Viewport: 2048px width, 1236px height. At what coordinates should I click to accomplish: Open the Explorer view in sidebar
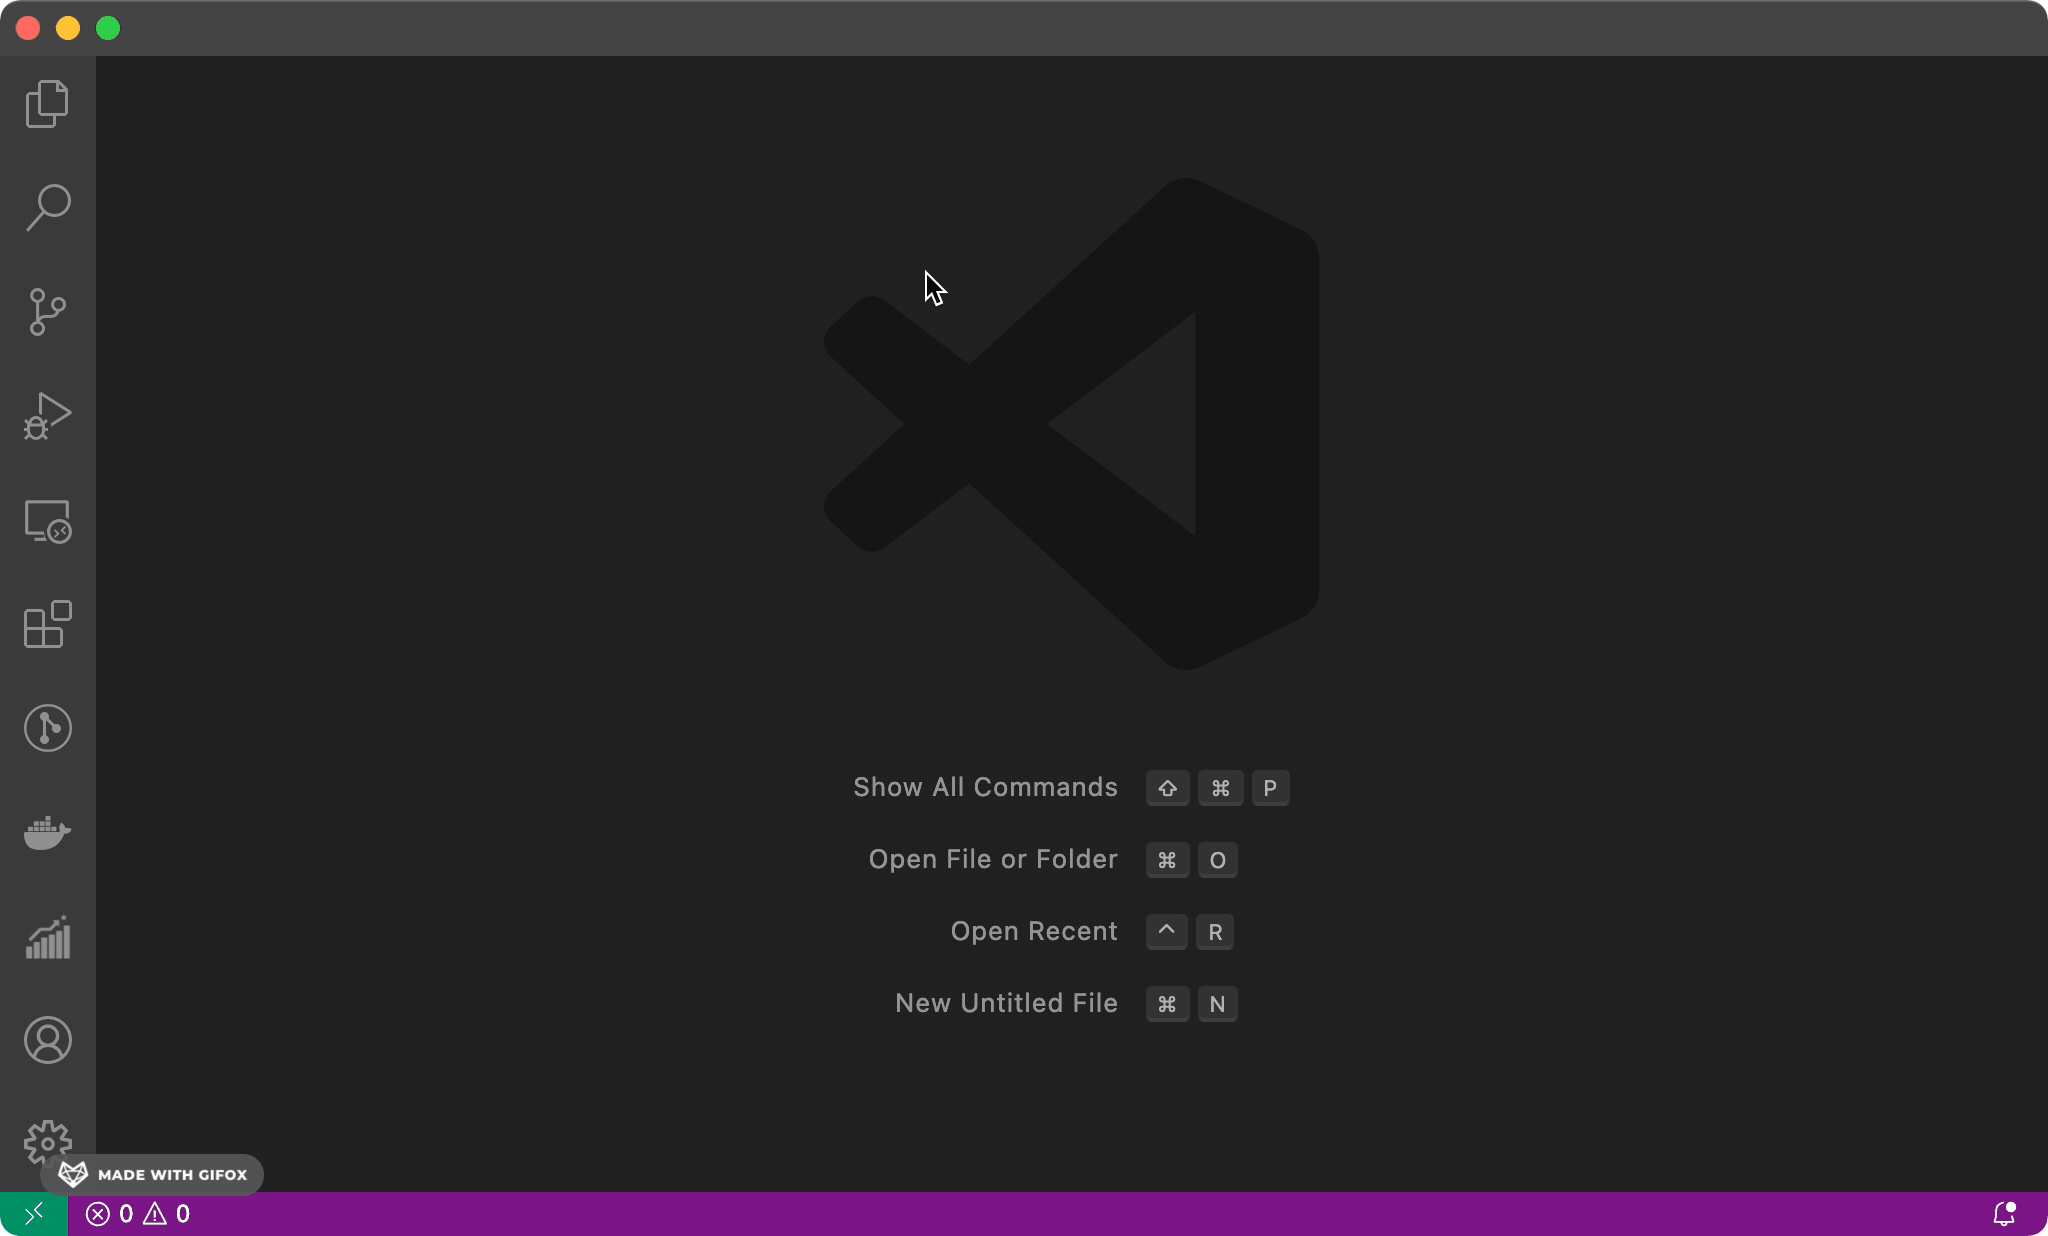(x=45, y=103)
